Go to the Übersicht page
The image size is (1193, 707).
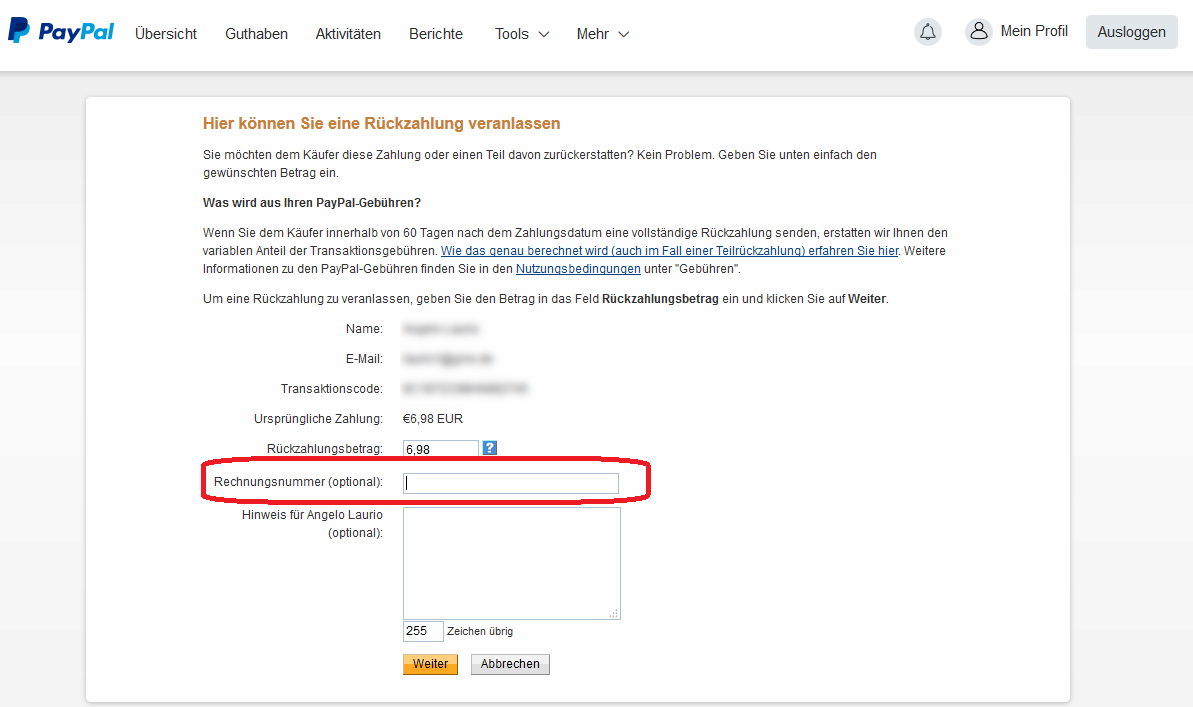(166, 34)
